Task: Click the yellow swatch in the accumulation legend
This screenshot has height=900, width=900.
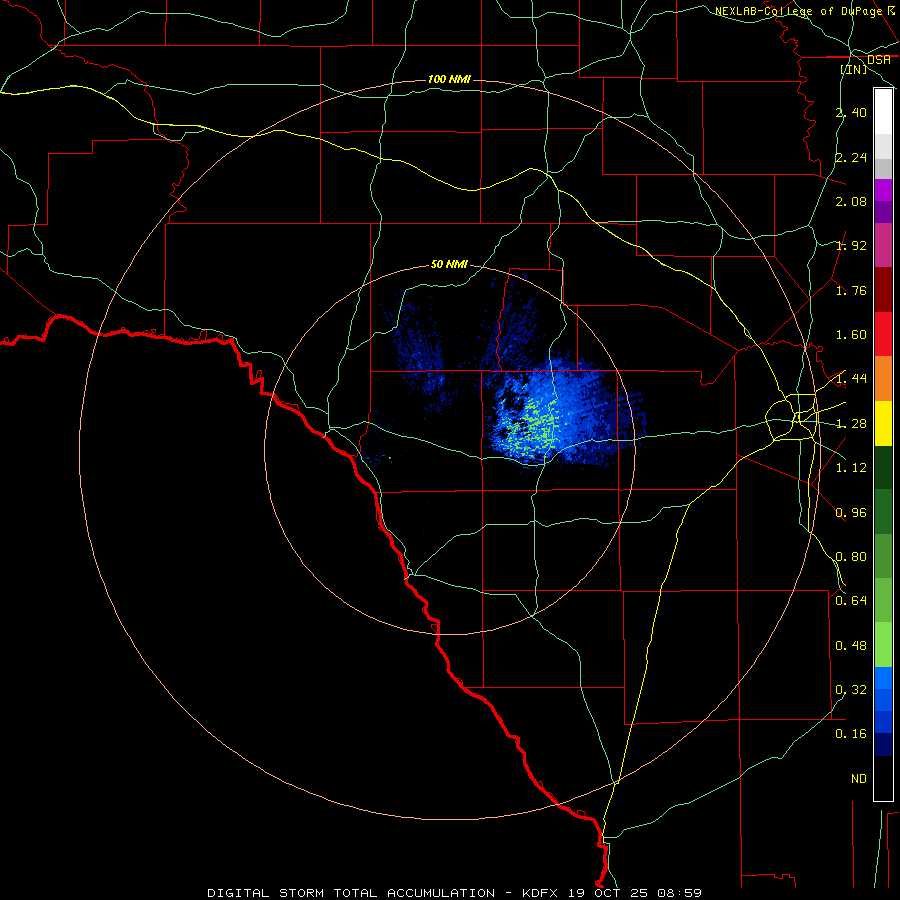Action: 883,423
